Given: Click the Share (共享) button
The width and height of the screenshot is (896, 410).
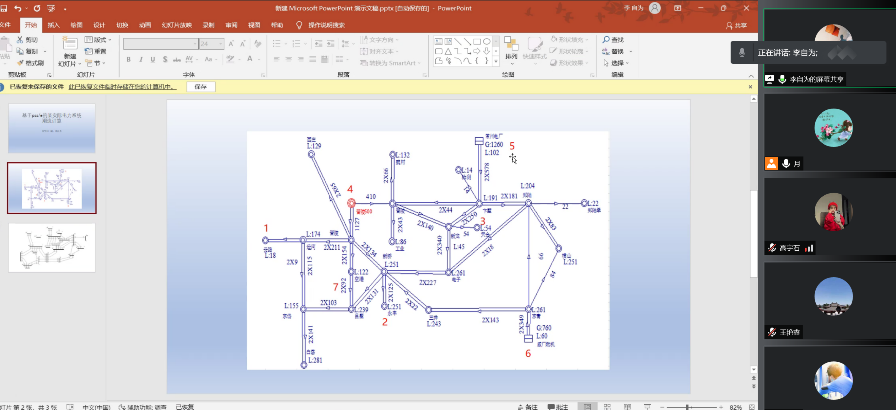Looking at the screenshot, I should coord(737,25).
